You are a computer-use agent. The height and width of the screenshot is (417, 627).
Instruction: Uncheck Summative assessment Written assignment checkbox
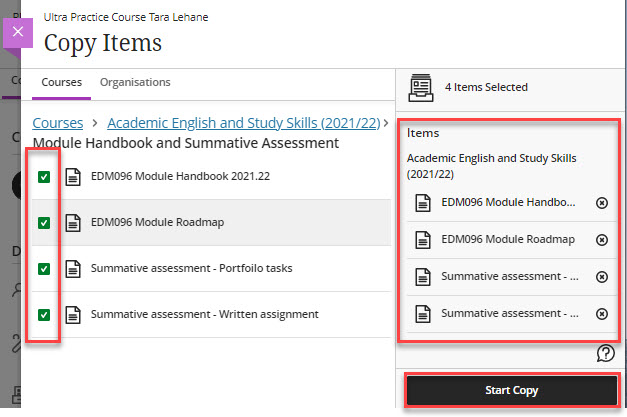click(44, 315)
